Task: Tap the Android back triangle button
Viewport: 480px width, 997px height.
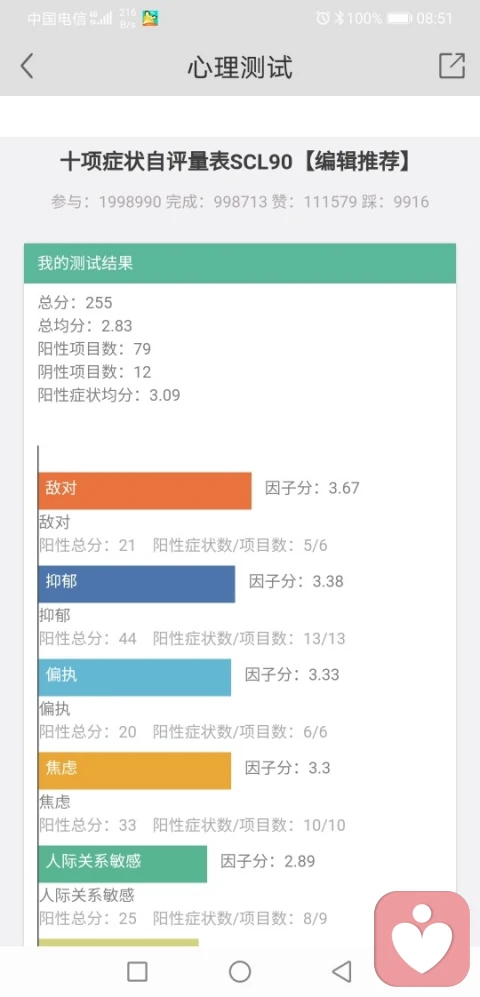Action: tap(342, 971)
